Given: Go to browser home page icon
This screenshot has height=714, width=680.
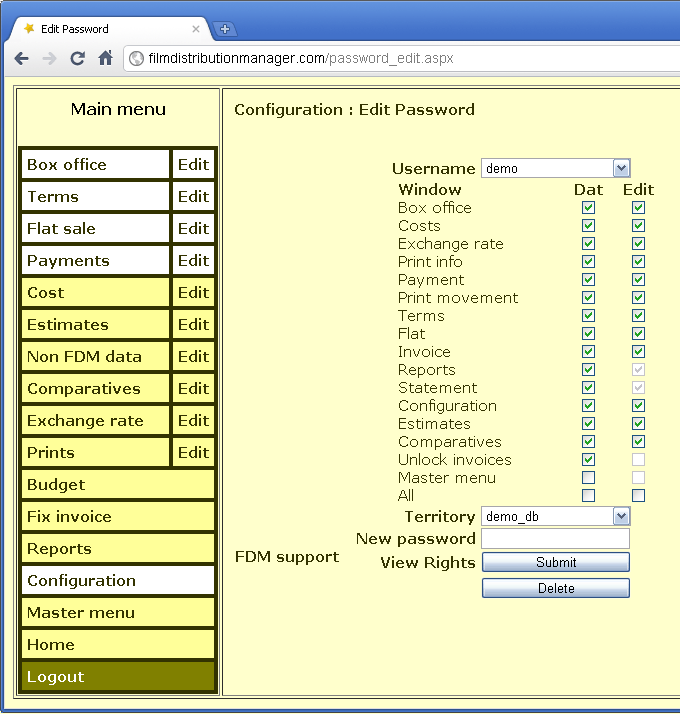Looking at the screenshot, I should [x=105, y=58].
